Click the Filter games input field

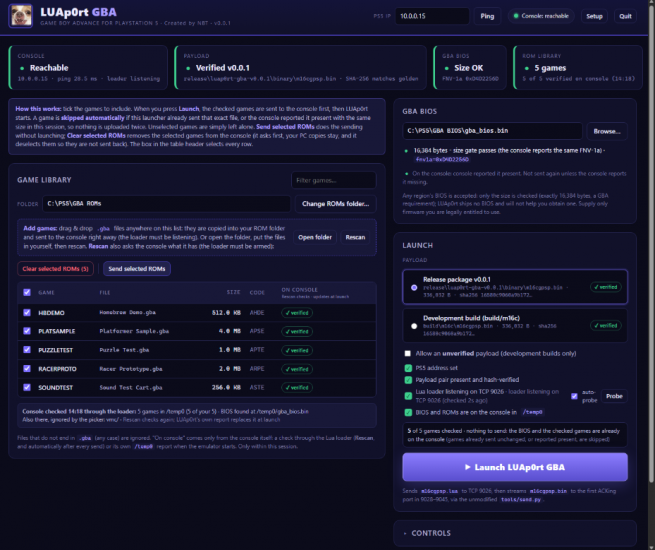[x=333, y=180]
